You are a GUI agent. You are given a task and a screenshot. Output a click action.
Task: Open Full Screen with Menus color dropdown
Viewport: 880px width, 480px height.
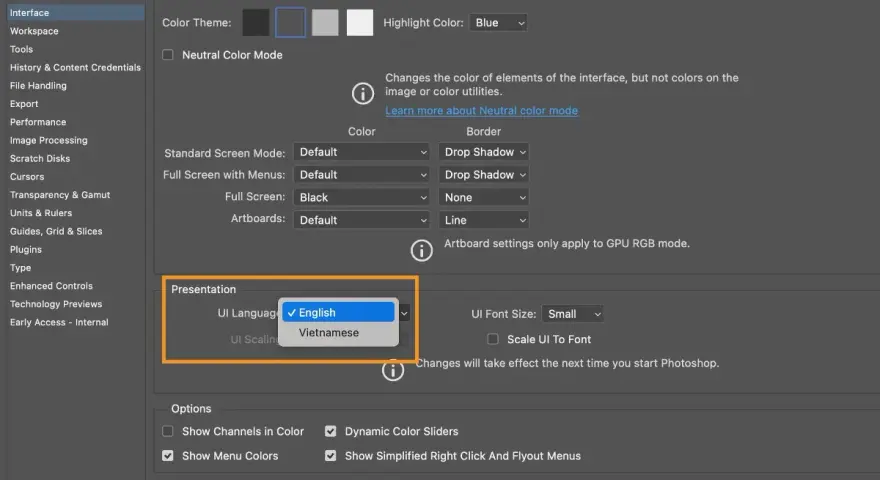coord(361,175)
